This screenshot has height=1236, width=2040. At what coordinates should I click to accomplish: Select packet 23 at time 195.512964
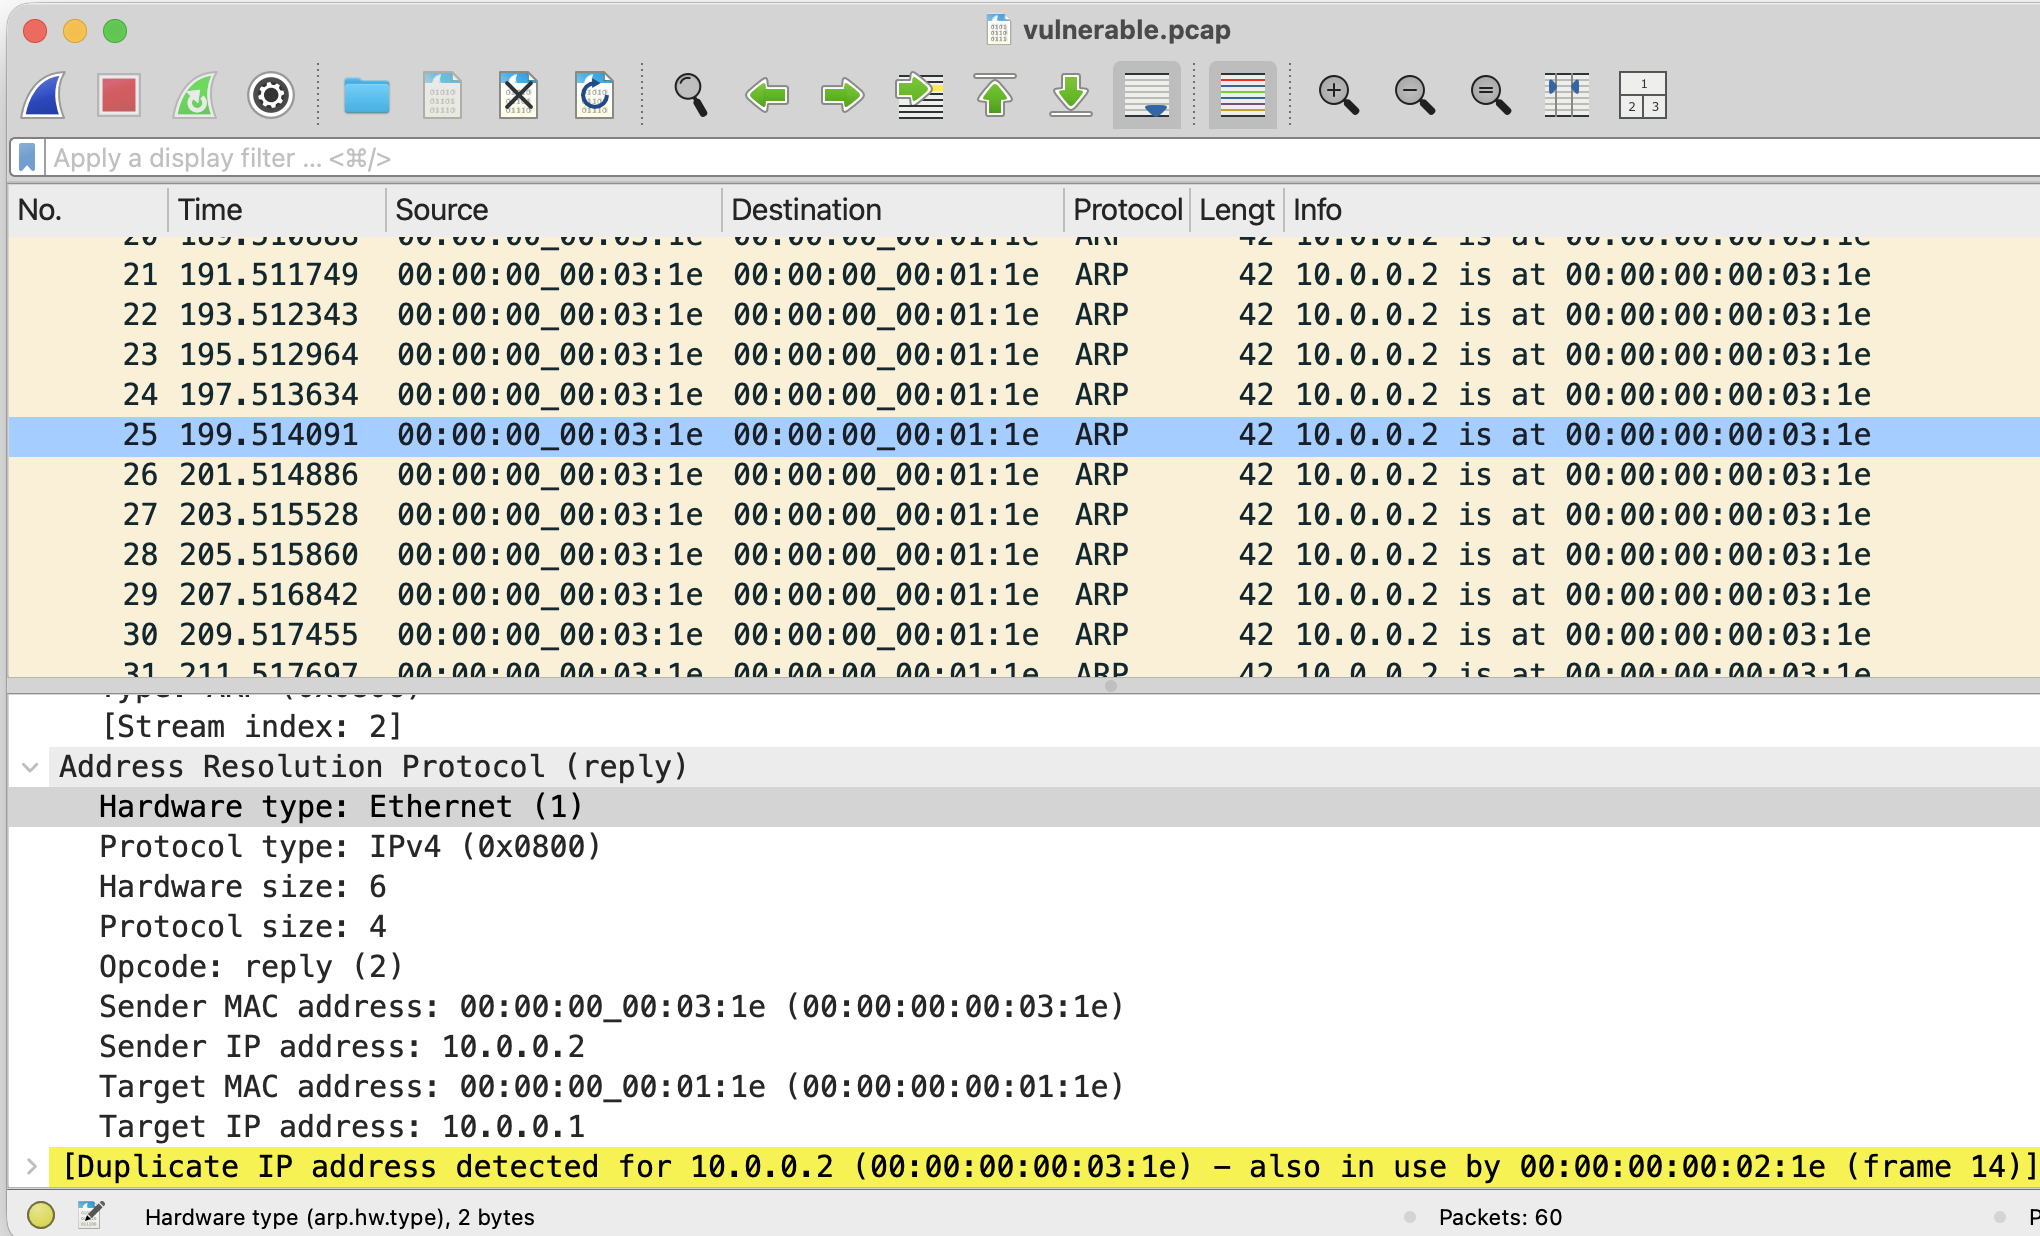[1024, 355]
